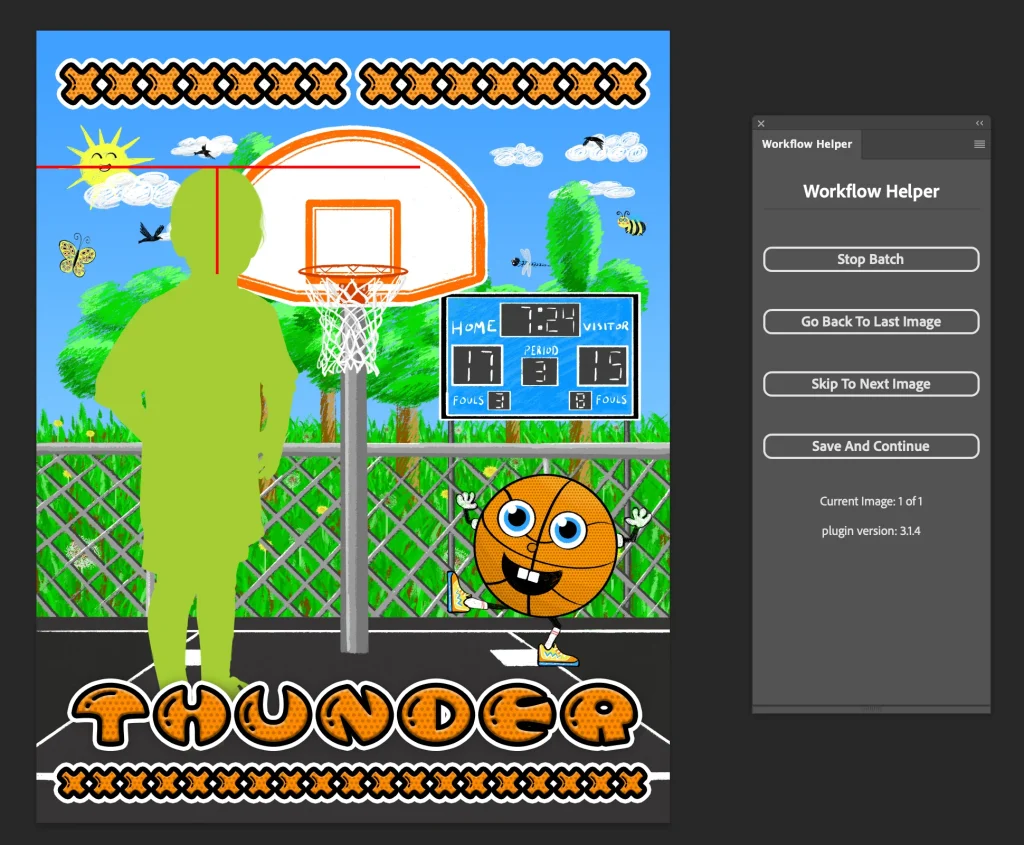Choose Skip To Next Image
This screenshot has height=845, width=1024.
[x=870, y=384]
